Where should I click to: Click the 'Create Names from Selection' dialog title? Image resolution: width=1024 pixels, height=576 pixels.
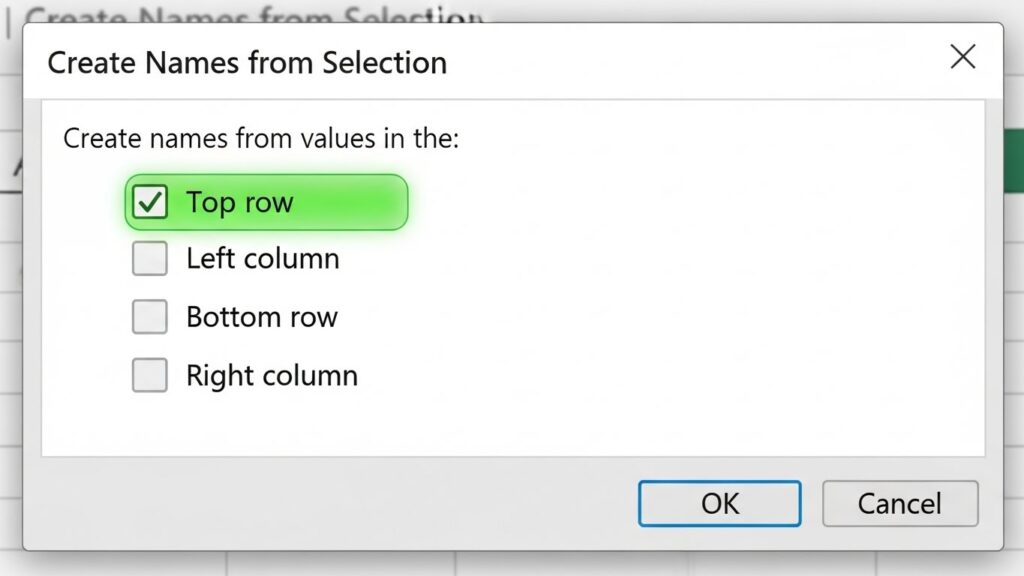pos(247,63)
